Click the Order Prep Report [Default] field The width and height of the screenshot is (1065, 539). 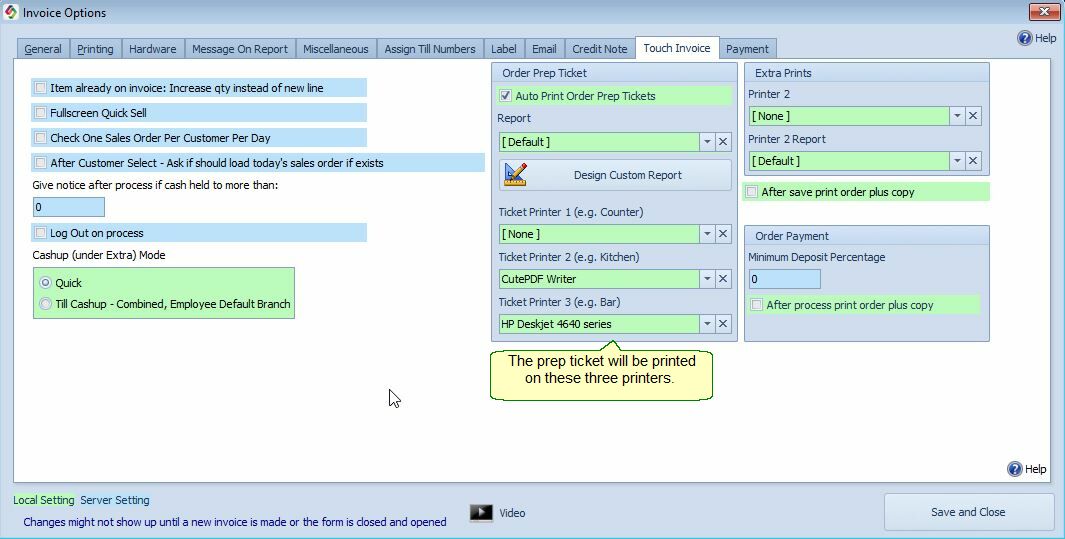pyautogui.click(x=599, y=142)
